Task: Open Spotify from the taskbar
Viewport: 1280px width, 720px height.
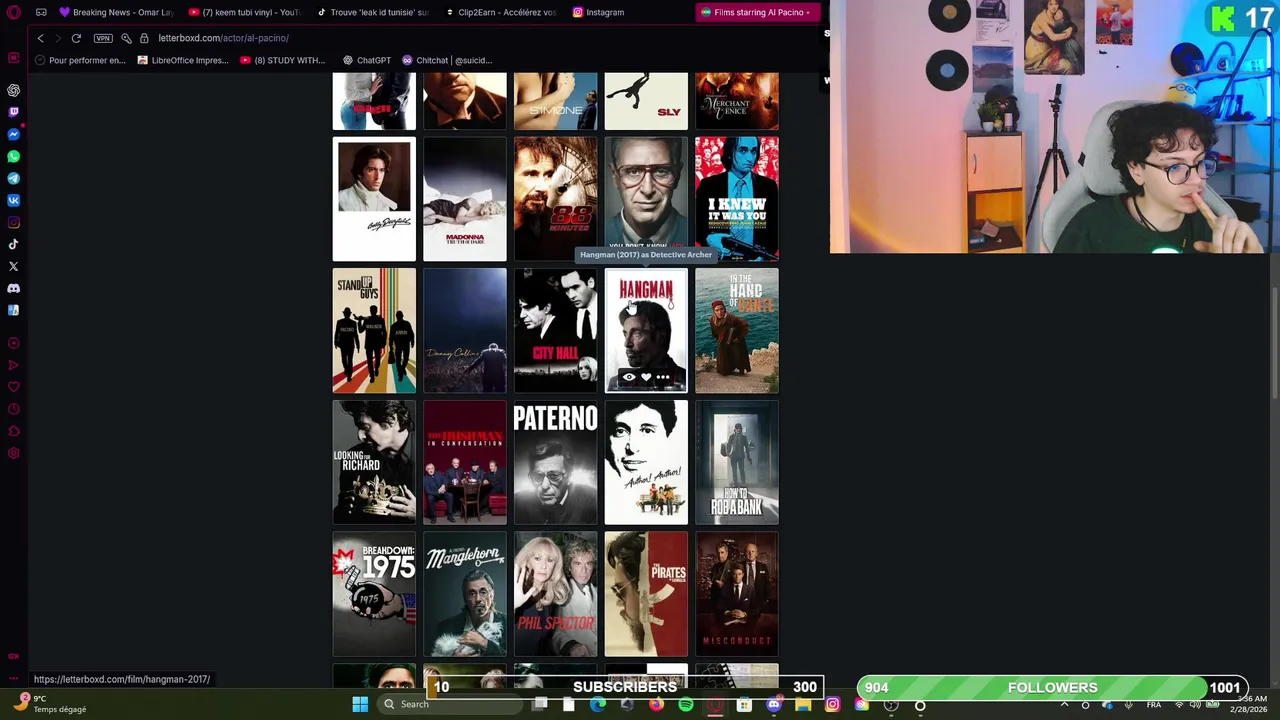Action: tap(686, 705)
